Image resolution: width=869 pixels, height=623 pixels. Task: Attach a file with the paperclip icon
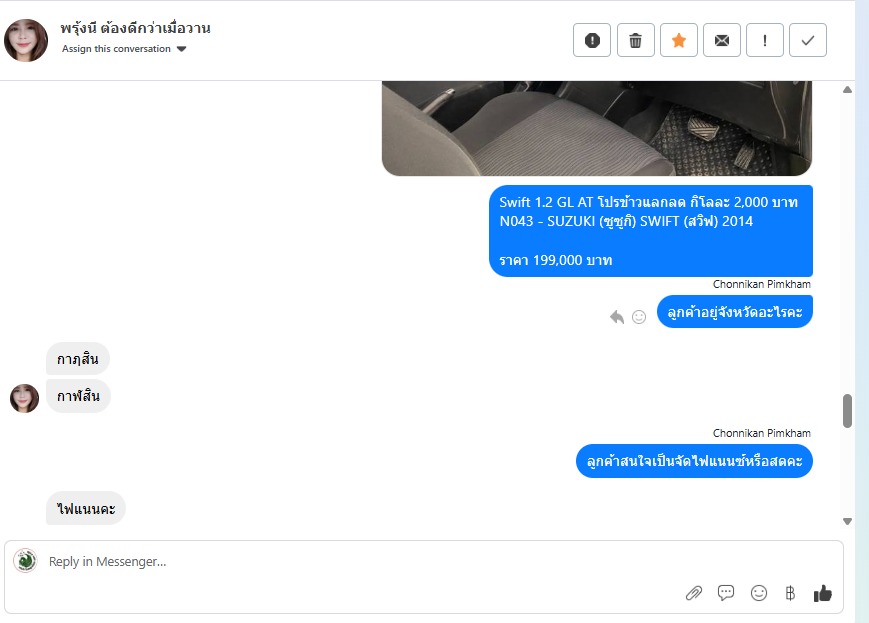[x=693, y=593]
